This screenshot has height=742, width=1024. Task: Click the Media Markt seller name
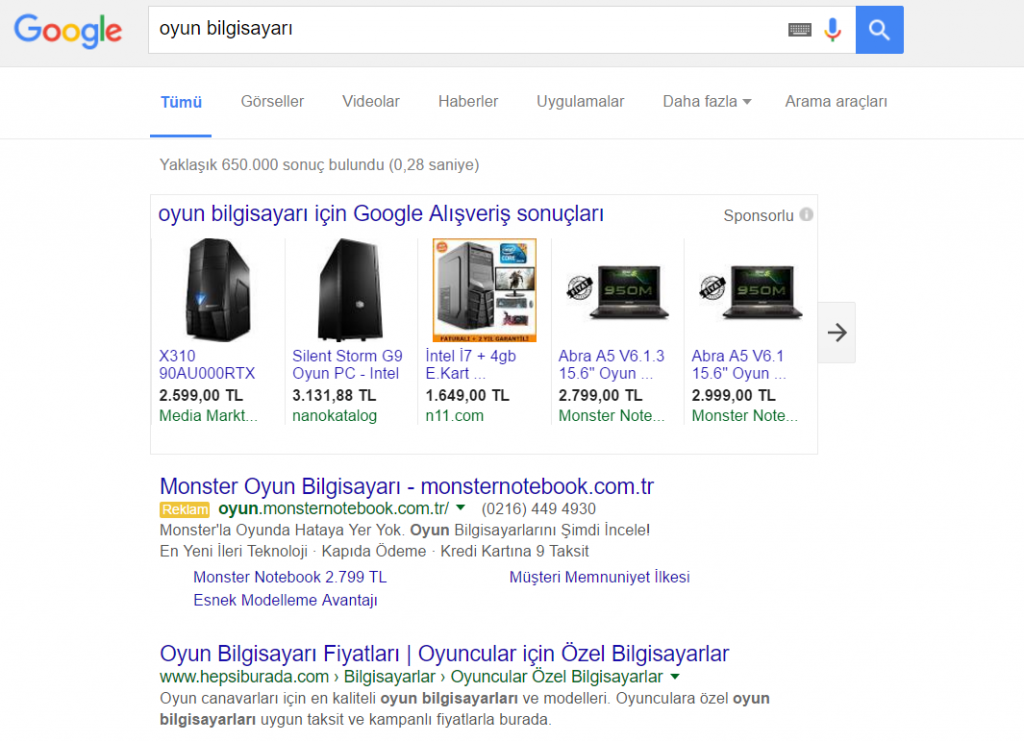click(x=208, y=415)
